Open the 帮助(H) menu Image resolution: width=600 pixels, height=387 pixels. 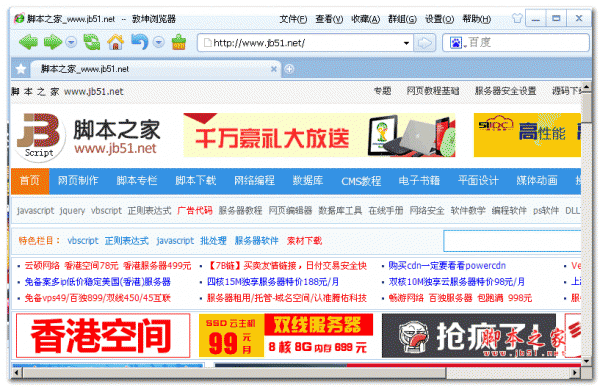(x=476, y=19)
